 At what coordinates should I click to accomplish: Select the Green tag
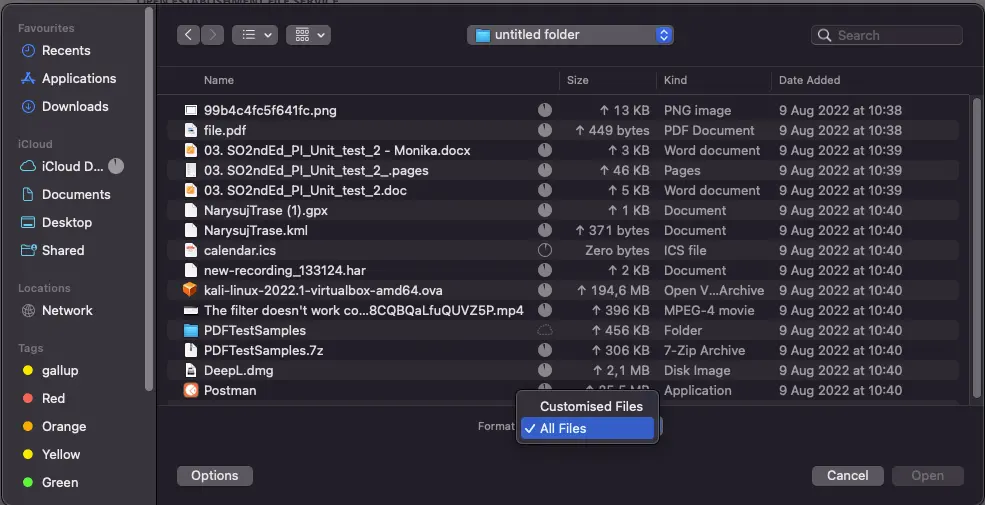[x=50, y=482]
